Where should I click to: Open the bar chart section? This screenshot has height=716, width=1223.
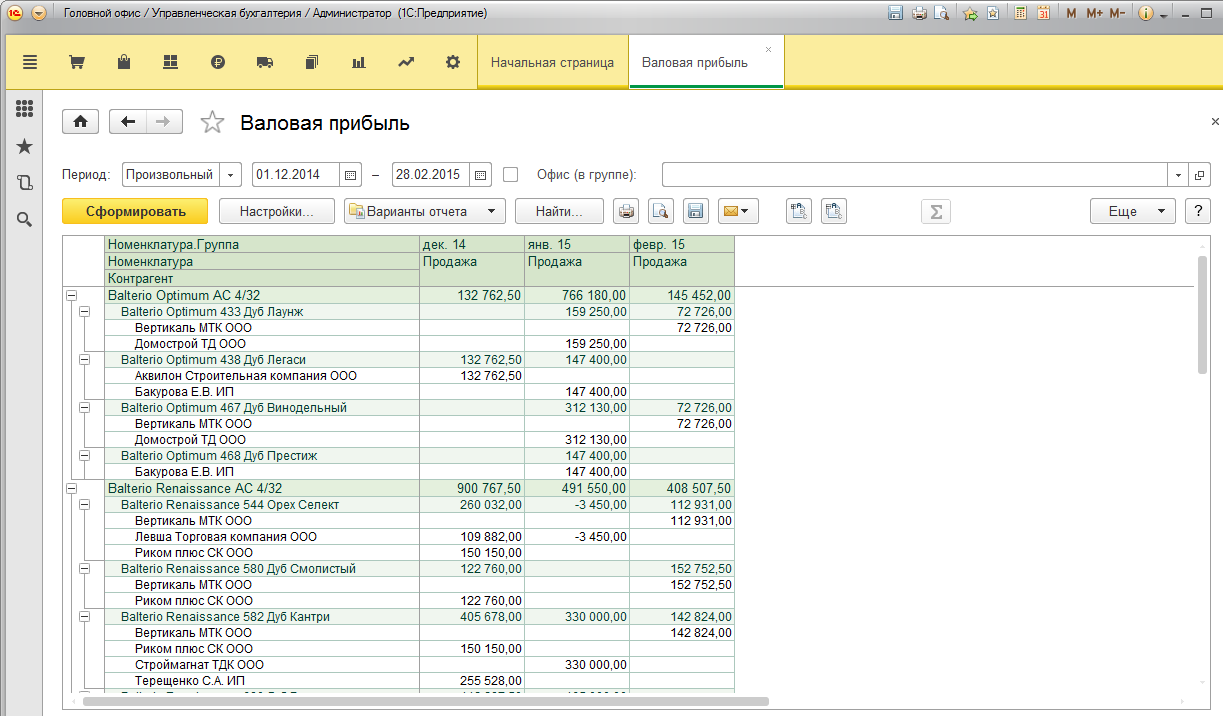[358, 62]
